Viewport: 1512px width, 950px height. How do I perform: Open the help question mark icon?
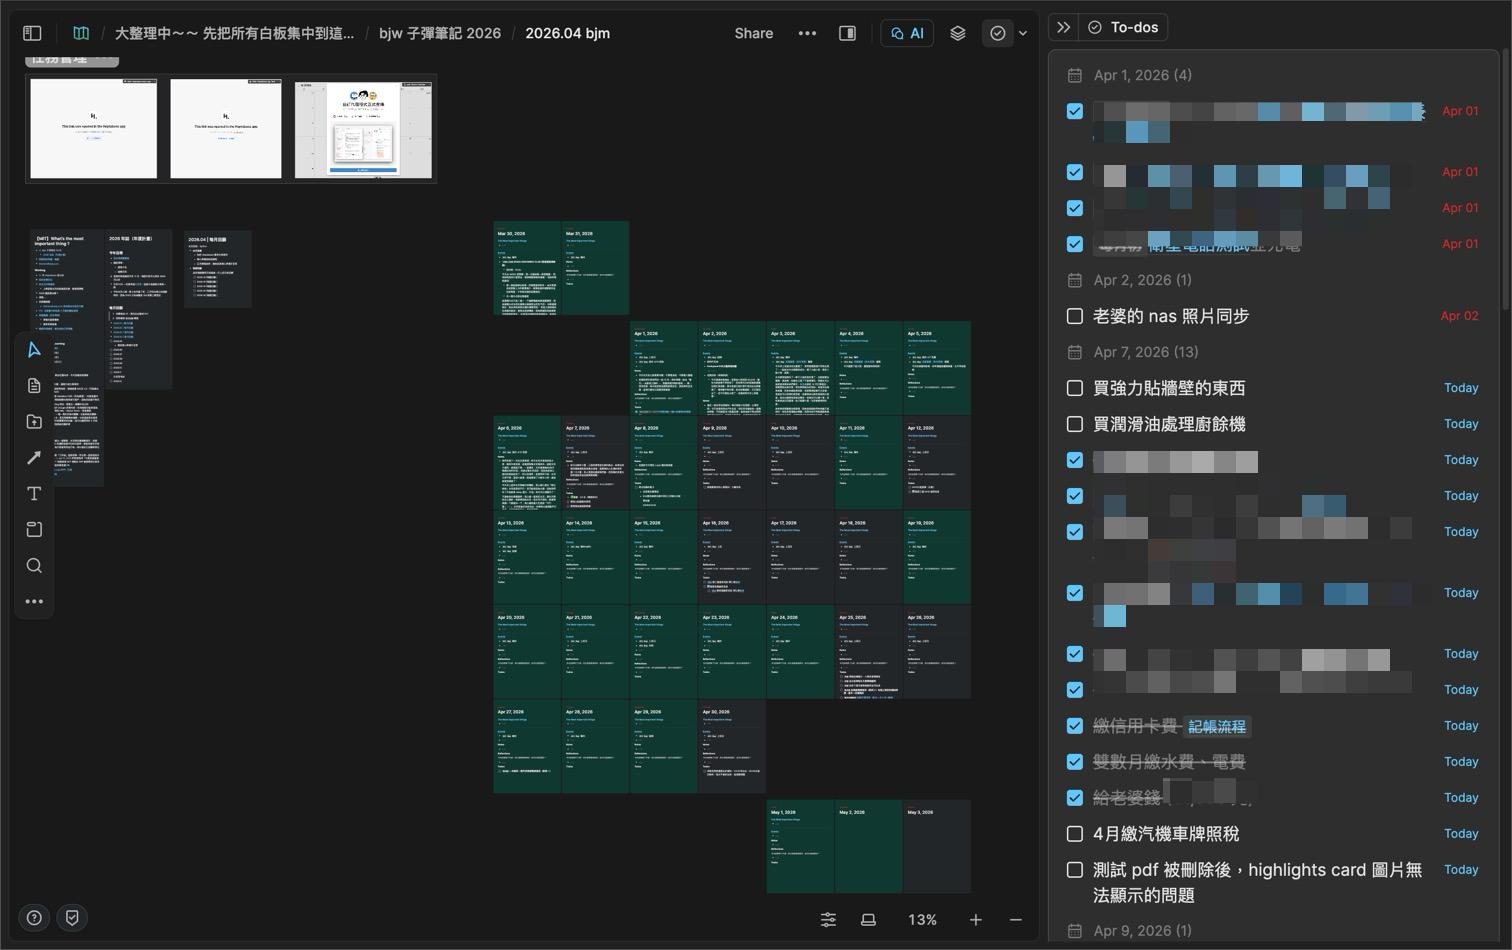[x=34, y=918]
